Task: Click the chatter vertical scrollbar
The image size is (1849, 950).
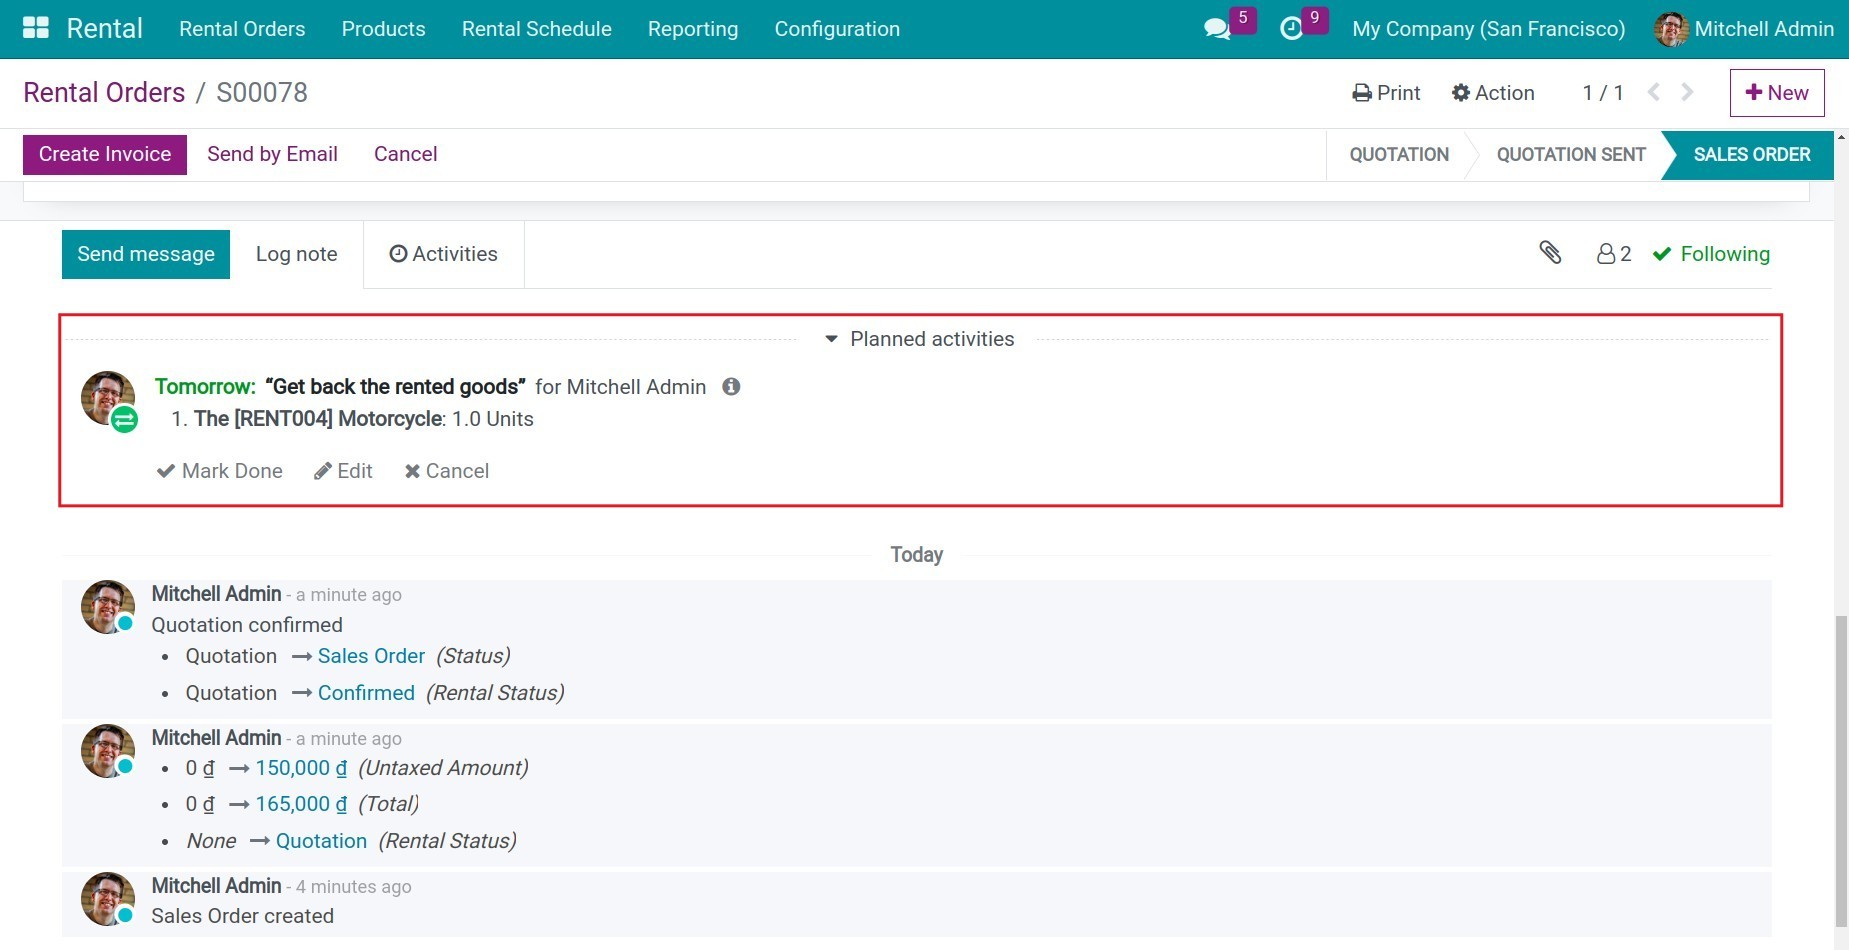Action: tap(1841, 770)
